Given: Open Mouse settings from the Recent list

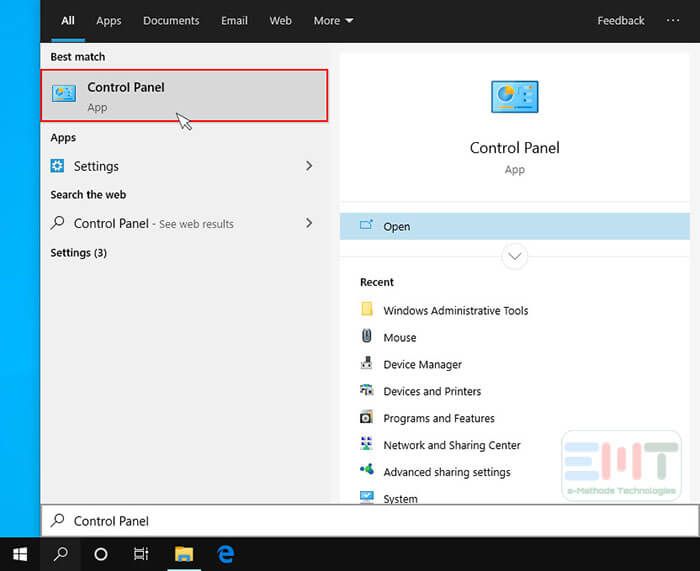Looking at the screenshot, I should [x=399, y=338].
